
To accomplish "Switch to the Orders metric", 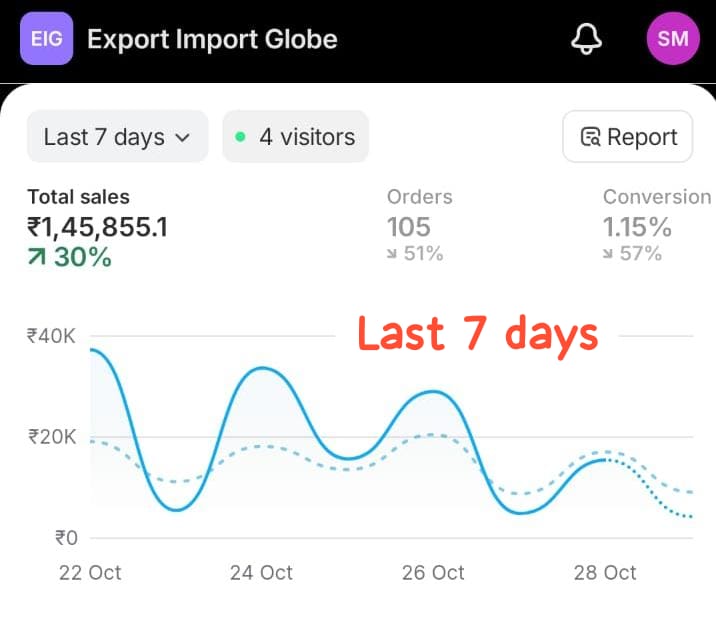I will coord(419,197).
